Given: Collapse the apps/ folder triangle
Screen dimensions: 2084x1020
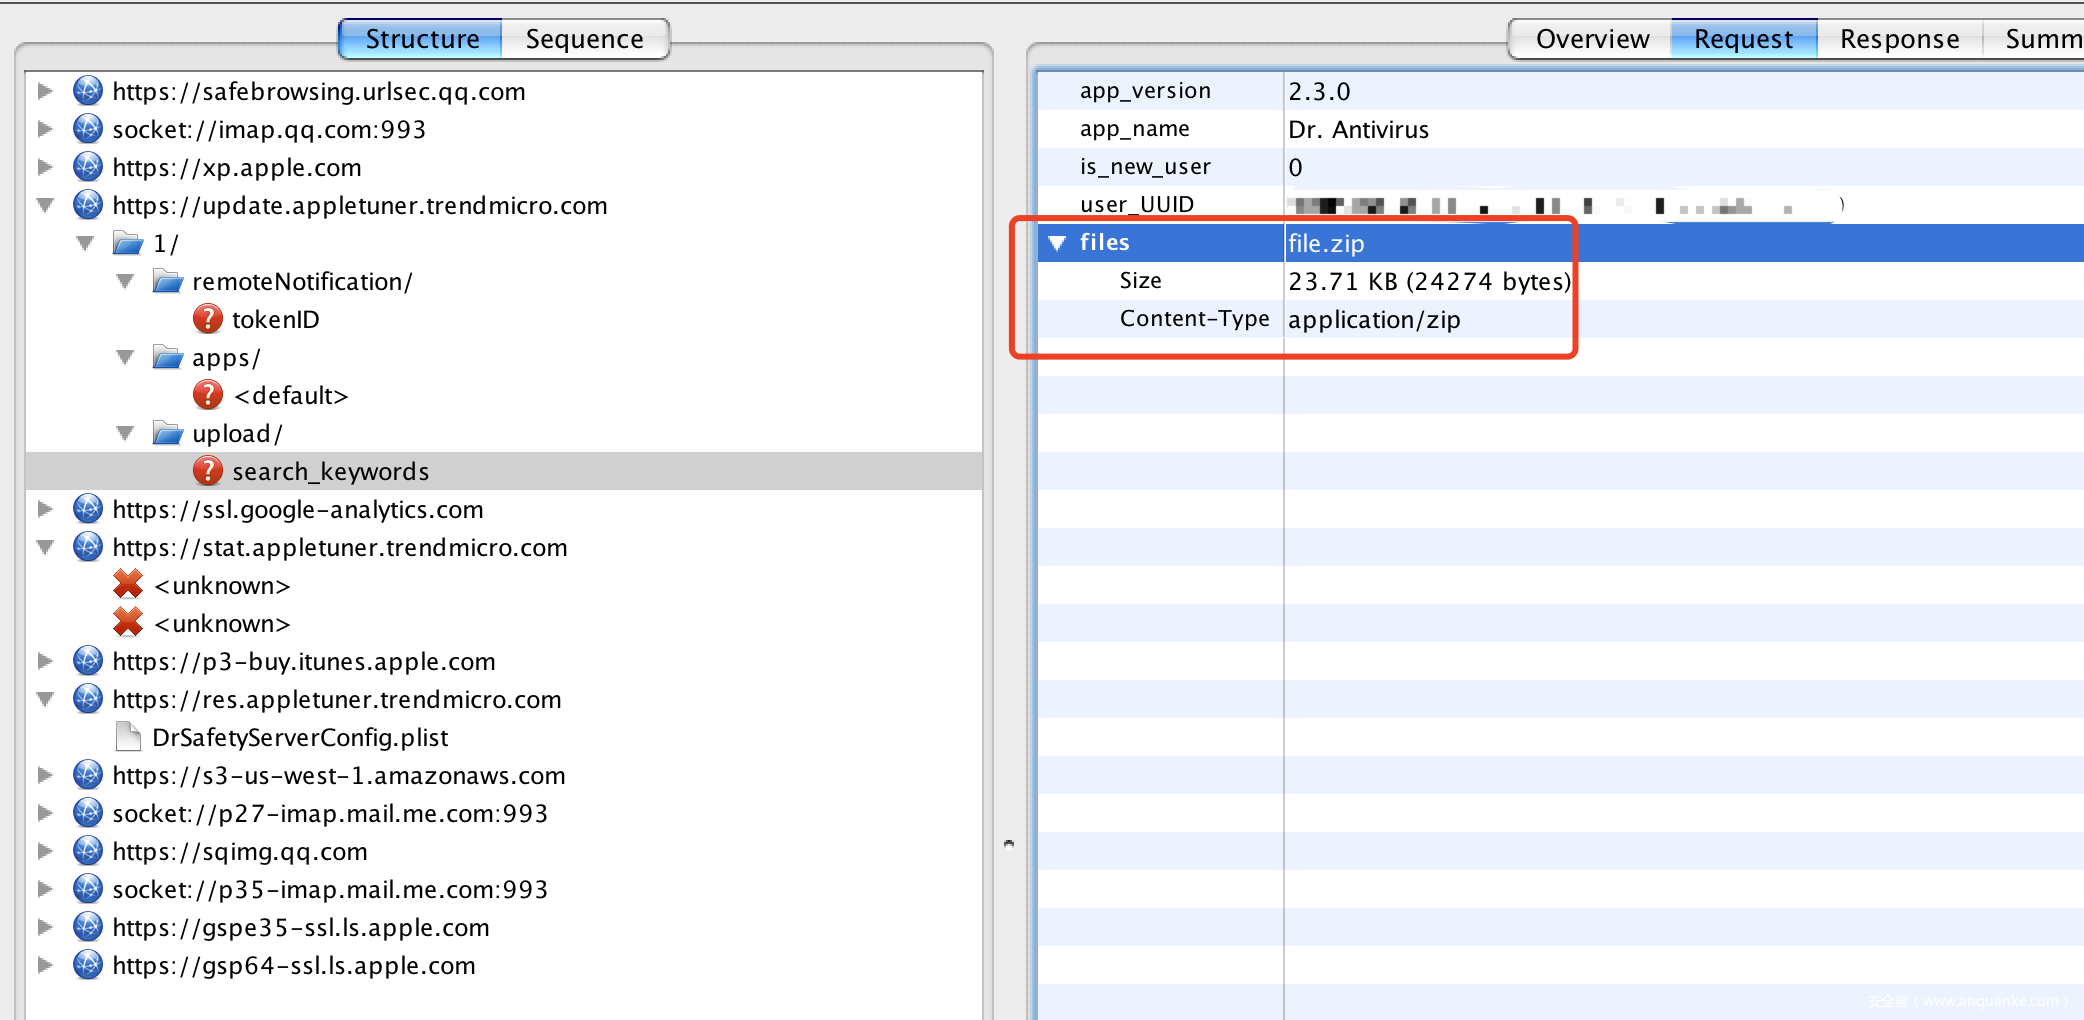Looking at the screenshot, I should tap(125, 357).
